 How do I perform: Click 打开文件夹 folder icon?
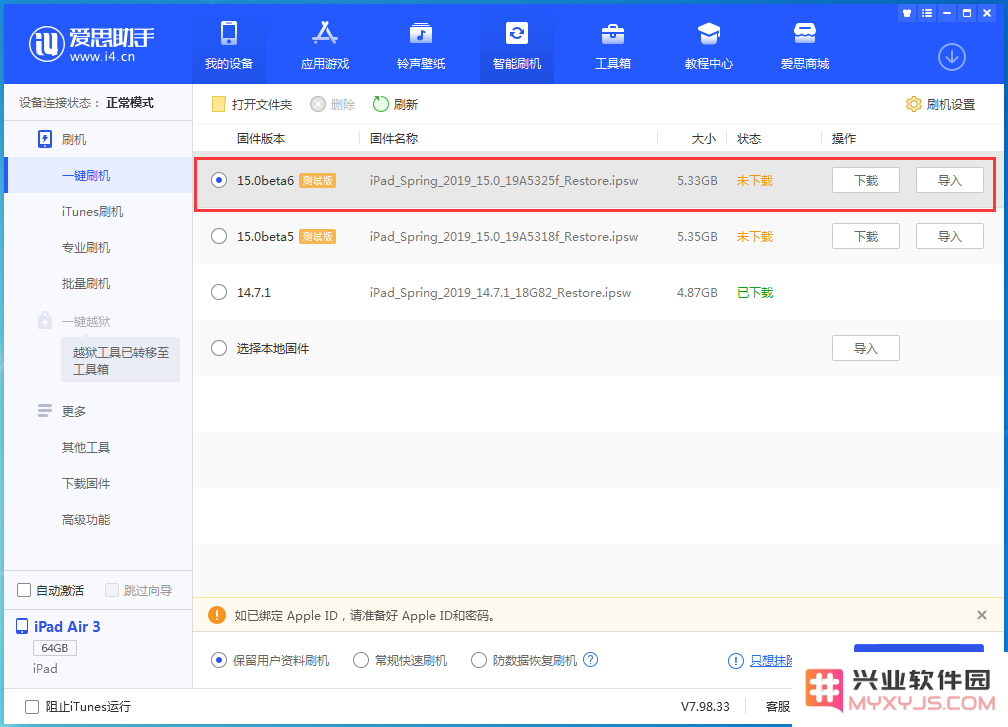[x=219, y=104]
